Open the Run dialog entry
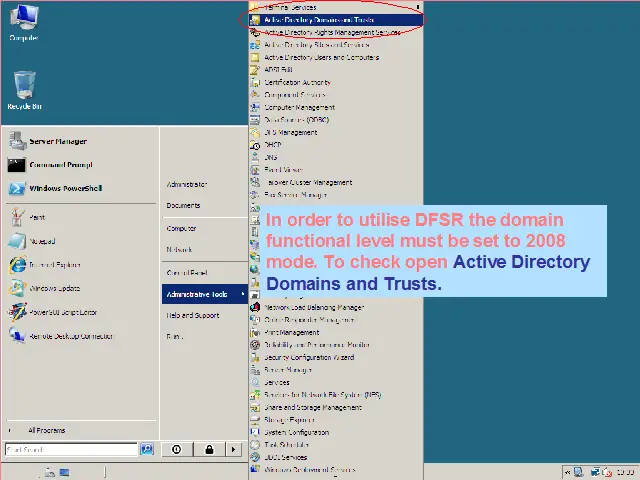The width and height of the screenshot is (640, 480). [x=204, y=337]
